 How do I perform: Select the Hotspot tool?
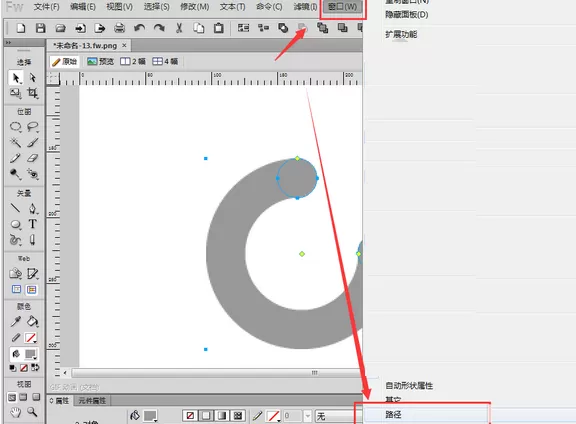click(15, 274)
